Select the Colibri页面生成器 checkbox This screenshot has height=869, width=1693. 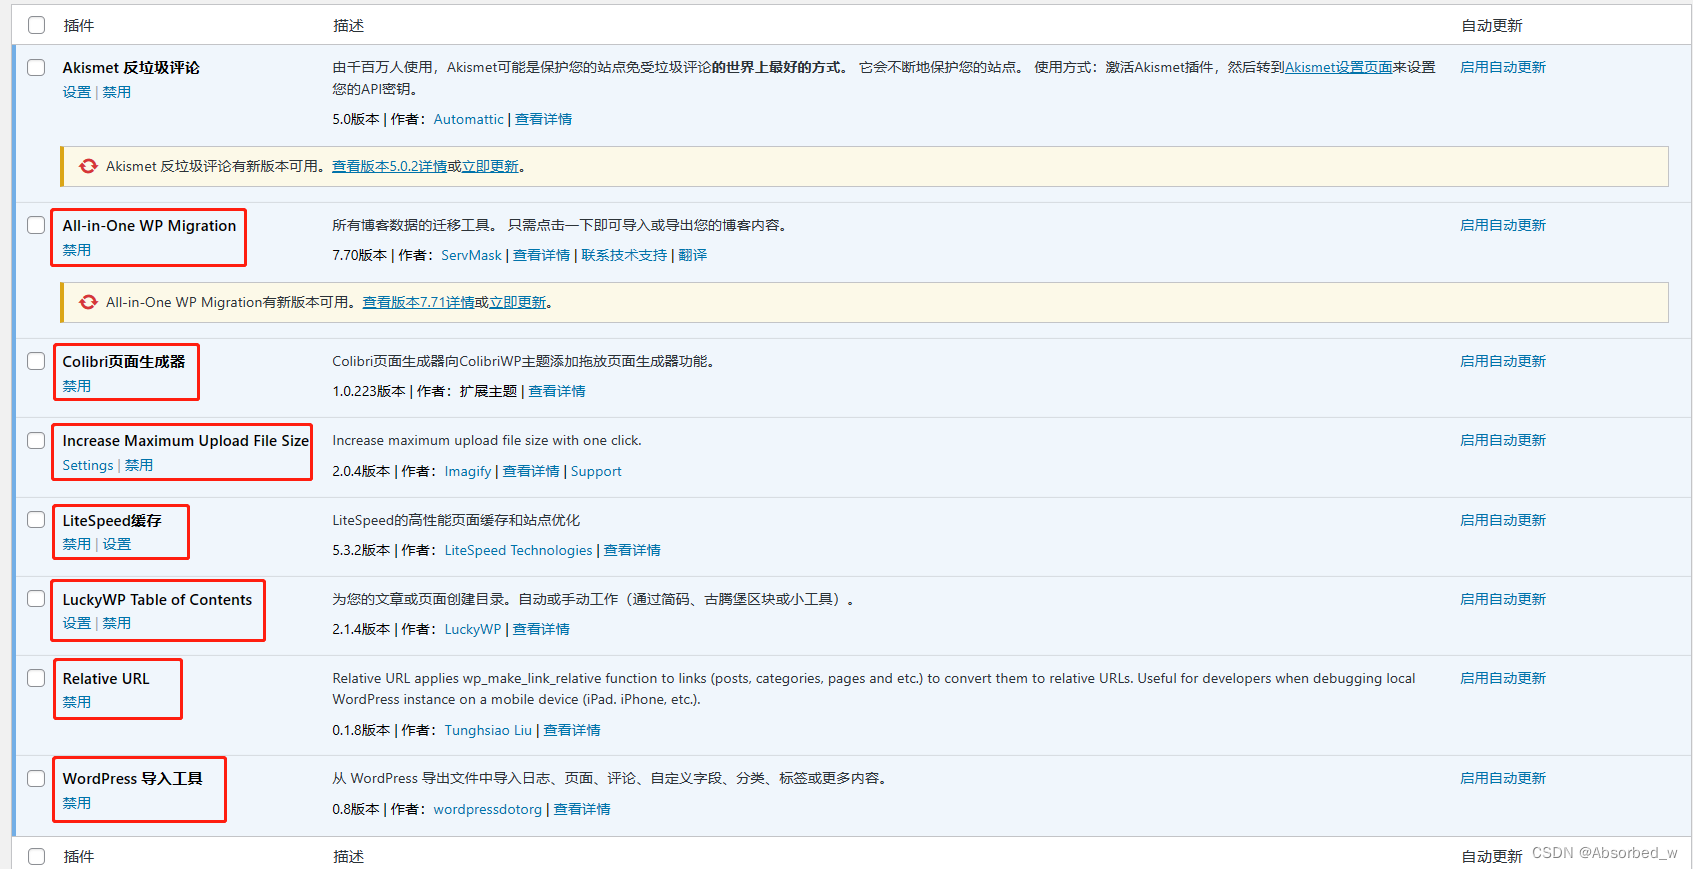pos(37,361)
